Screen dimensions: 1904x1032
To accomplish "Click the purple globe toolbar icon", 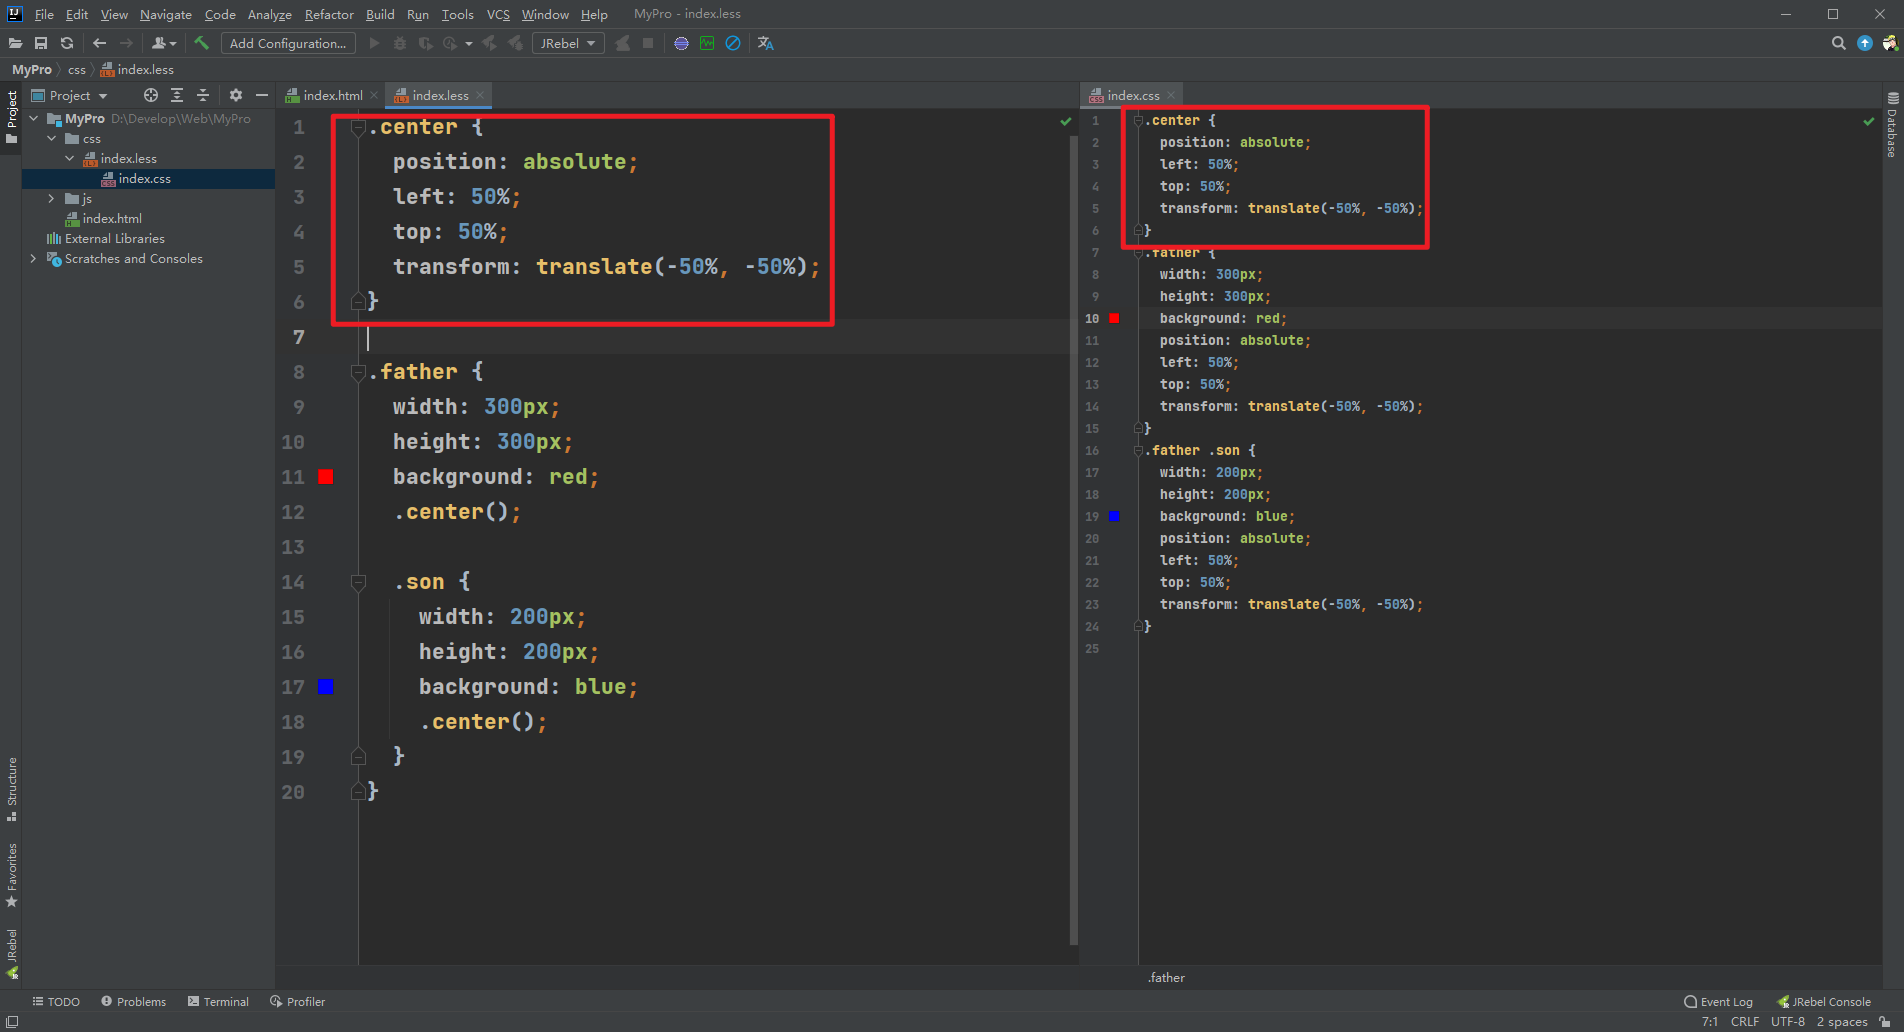I will point(681,43).
